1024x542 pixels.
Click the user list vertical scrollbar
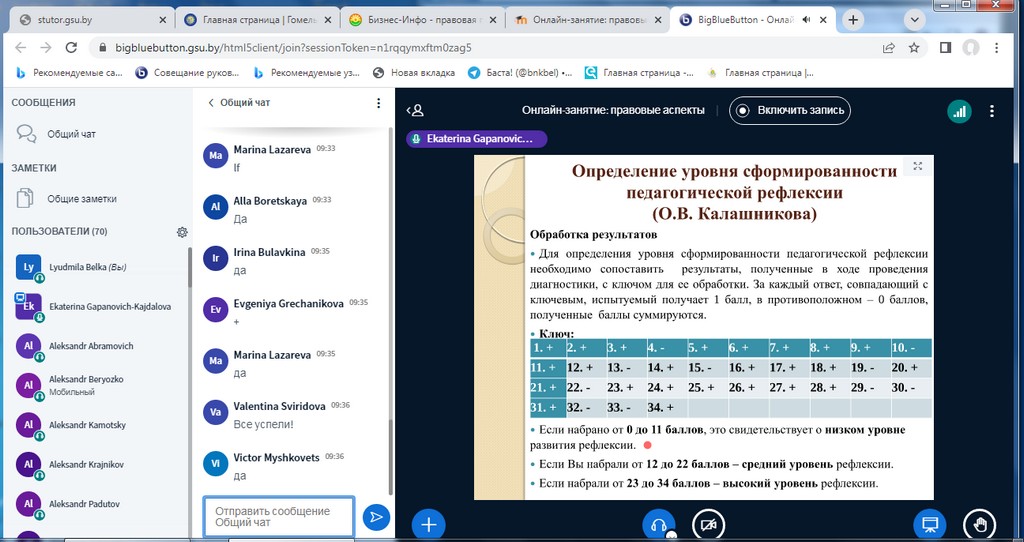[189, 300]
